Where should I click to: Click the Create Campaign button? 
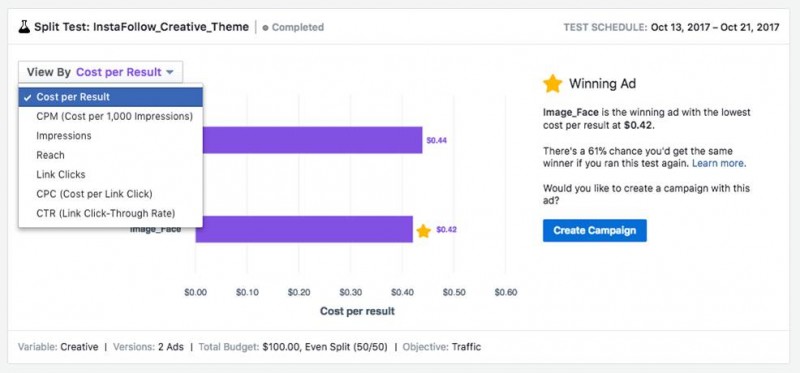coord(594,231)
